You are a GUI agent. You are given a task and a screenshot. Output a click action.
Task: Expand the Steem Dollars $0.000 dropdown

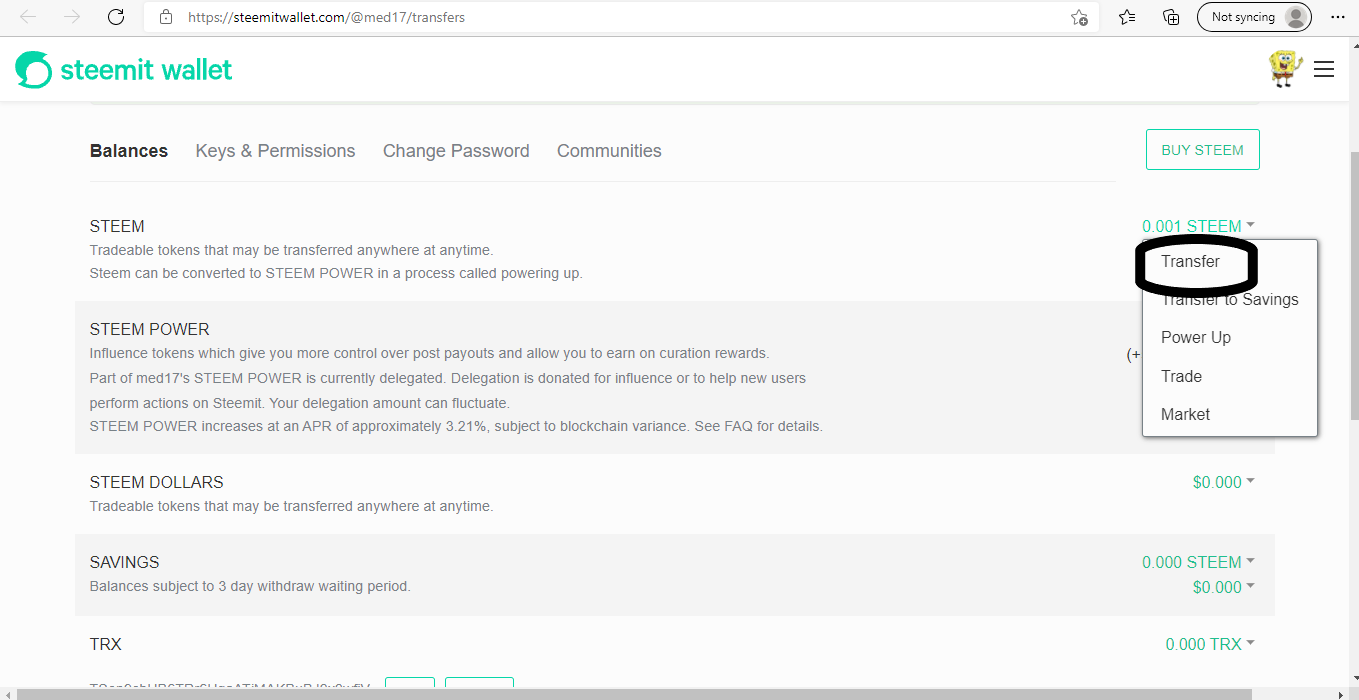pos(1223,482)
